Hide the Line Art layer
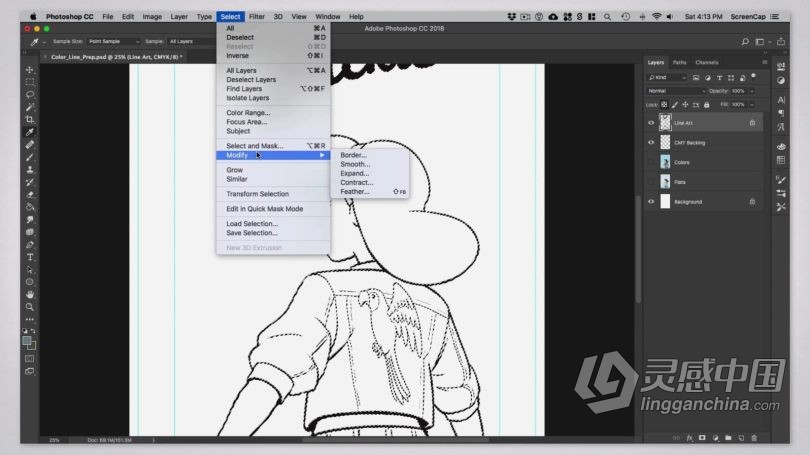Viewport: 810px width, 455px height. (651, 123)
